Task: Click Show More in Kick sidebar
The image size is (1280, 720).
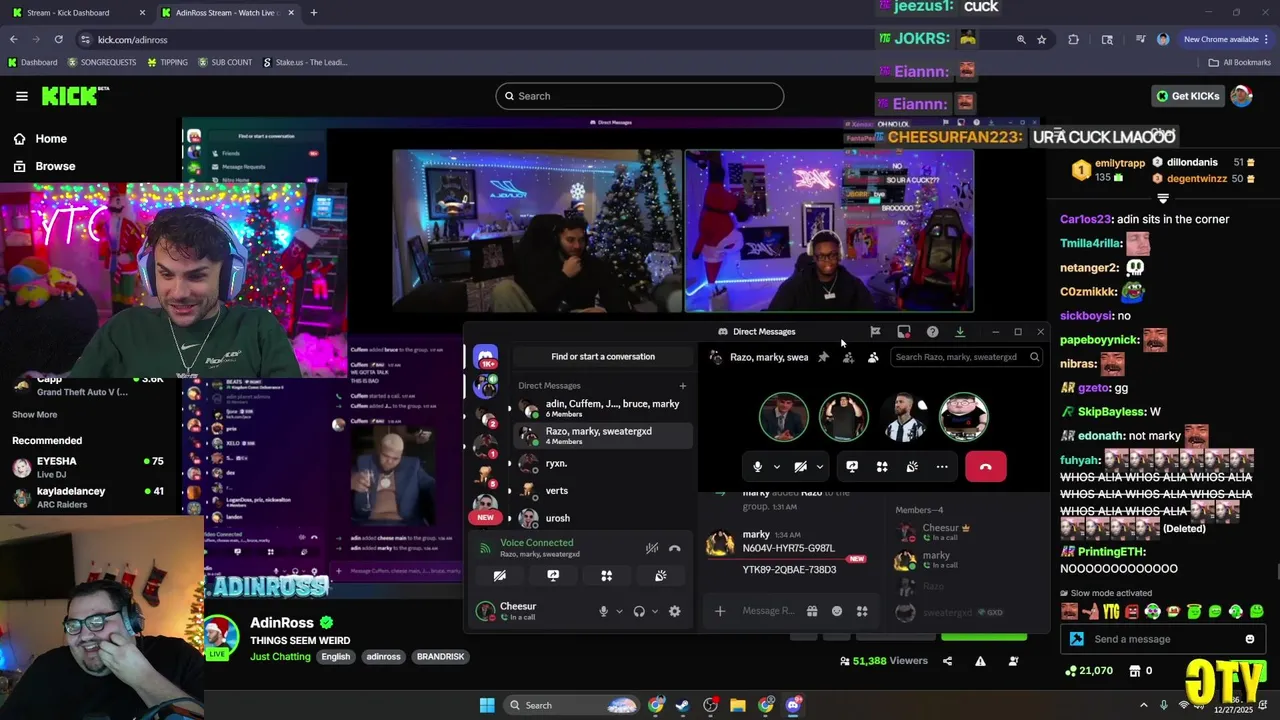Action: click(x=35, y=414)
